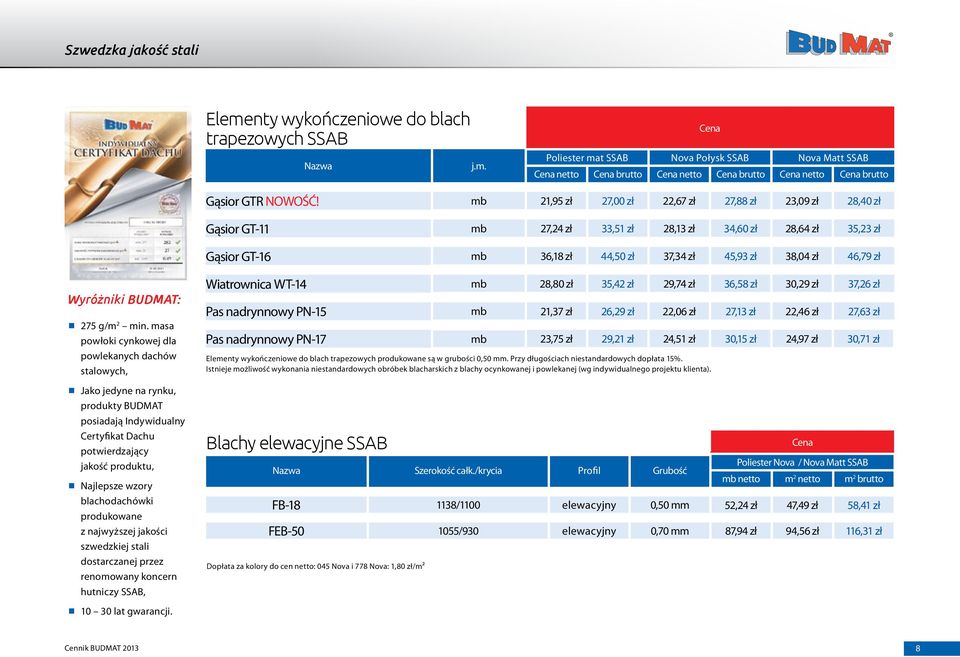Viewport: 960px width, 657px height.
Task: Select the 1138/1100 width cell
Action: tap(458, 505)
